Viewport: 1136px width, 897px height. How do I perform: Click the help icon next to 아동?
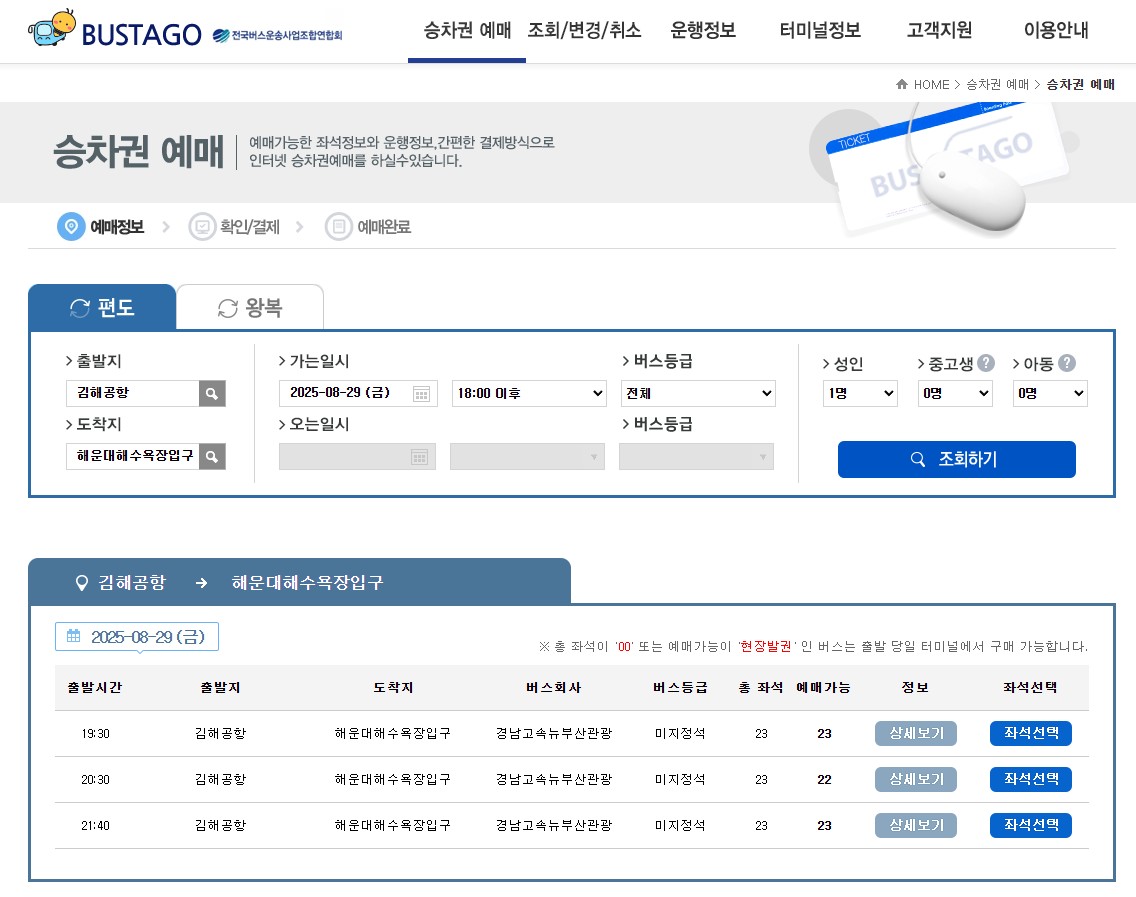pyautogui.click(x=1067, y=363)
